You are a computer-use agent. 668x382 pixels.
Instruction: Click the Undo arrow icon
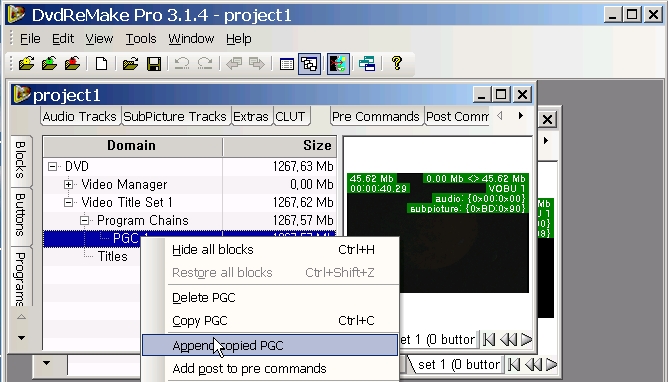click(x=182, y=64)
